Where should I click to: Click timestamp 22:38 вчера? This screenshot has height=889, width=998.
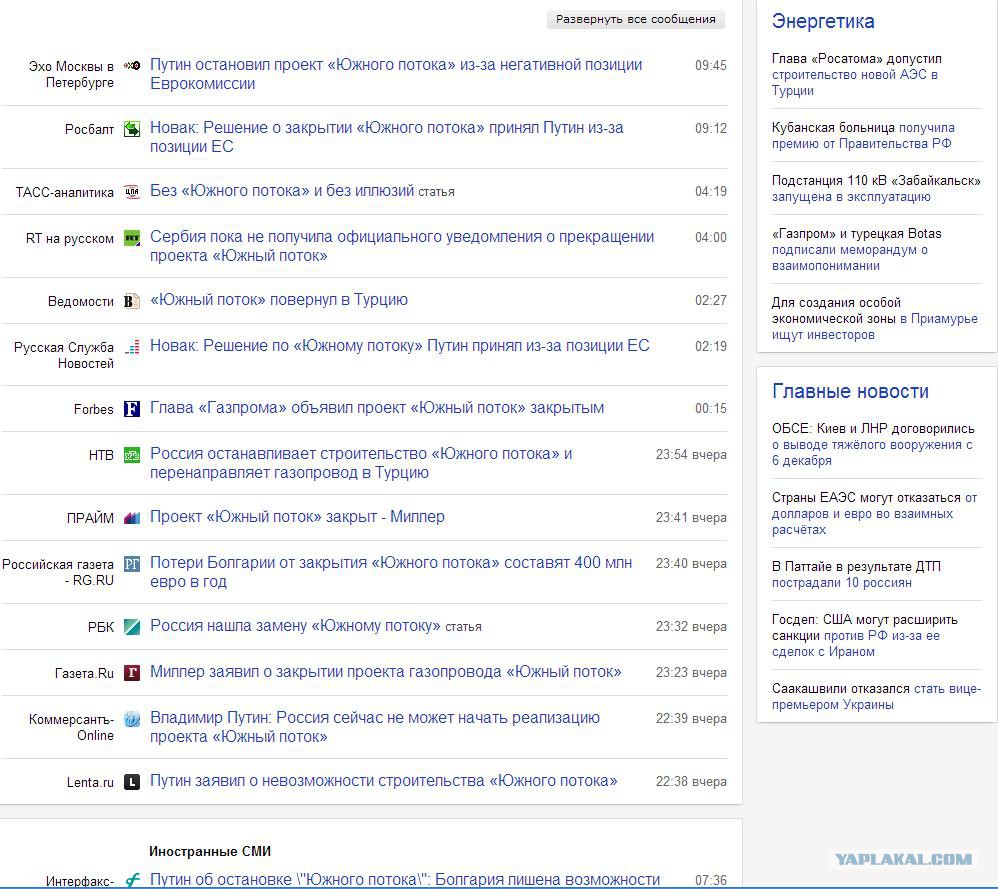coord(691,781)
